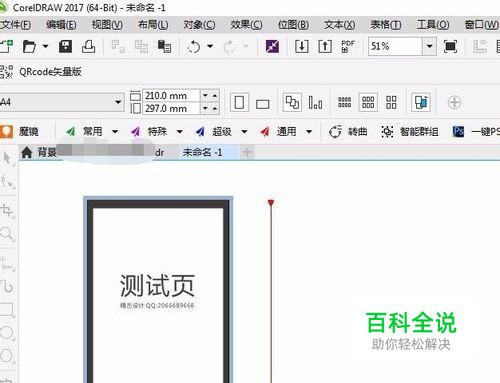
Task: Click the Export up-arrow icon
Action: tap(325, 46)
